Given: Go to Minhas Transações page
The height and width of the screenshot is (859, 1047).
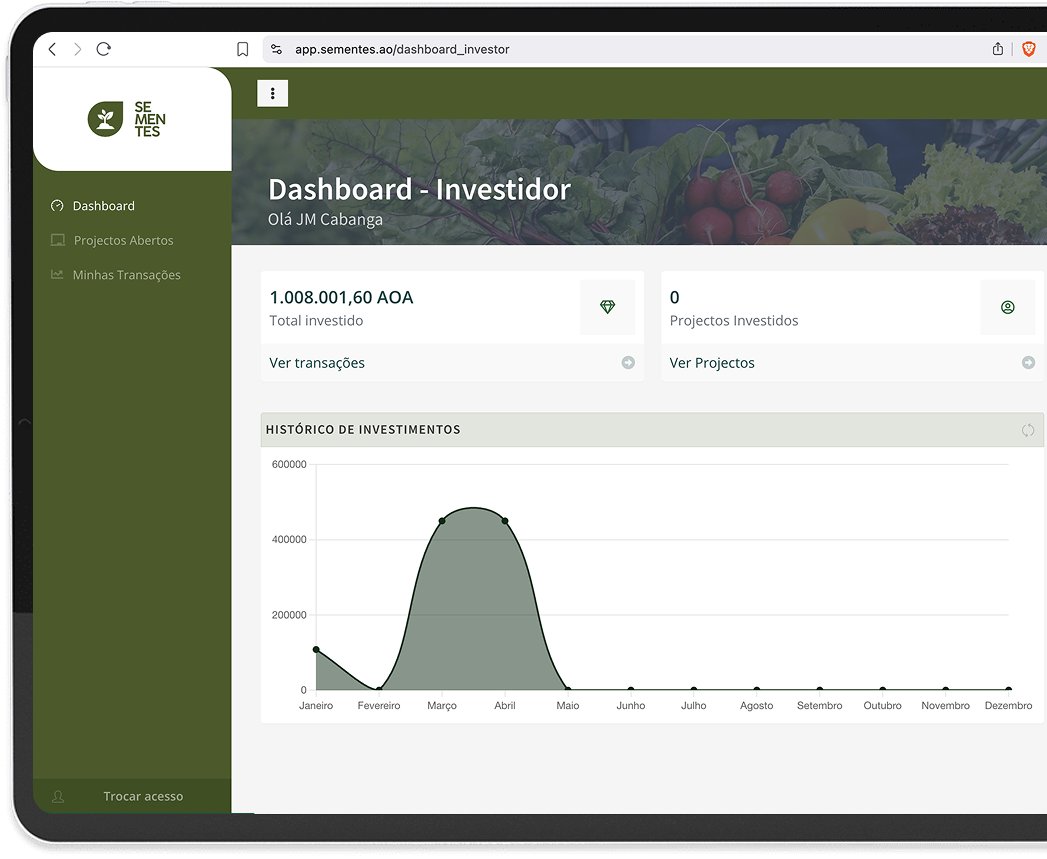Looking at the screenshot, I should [126, 275].
